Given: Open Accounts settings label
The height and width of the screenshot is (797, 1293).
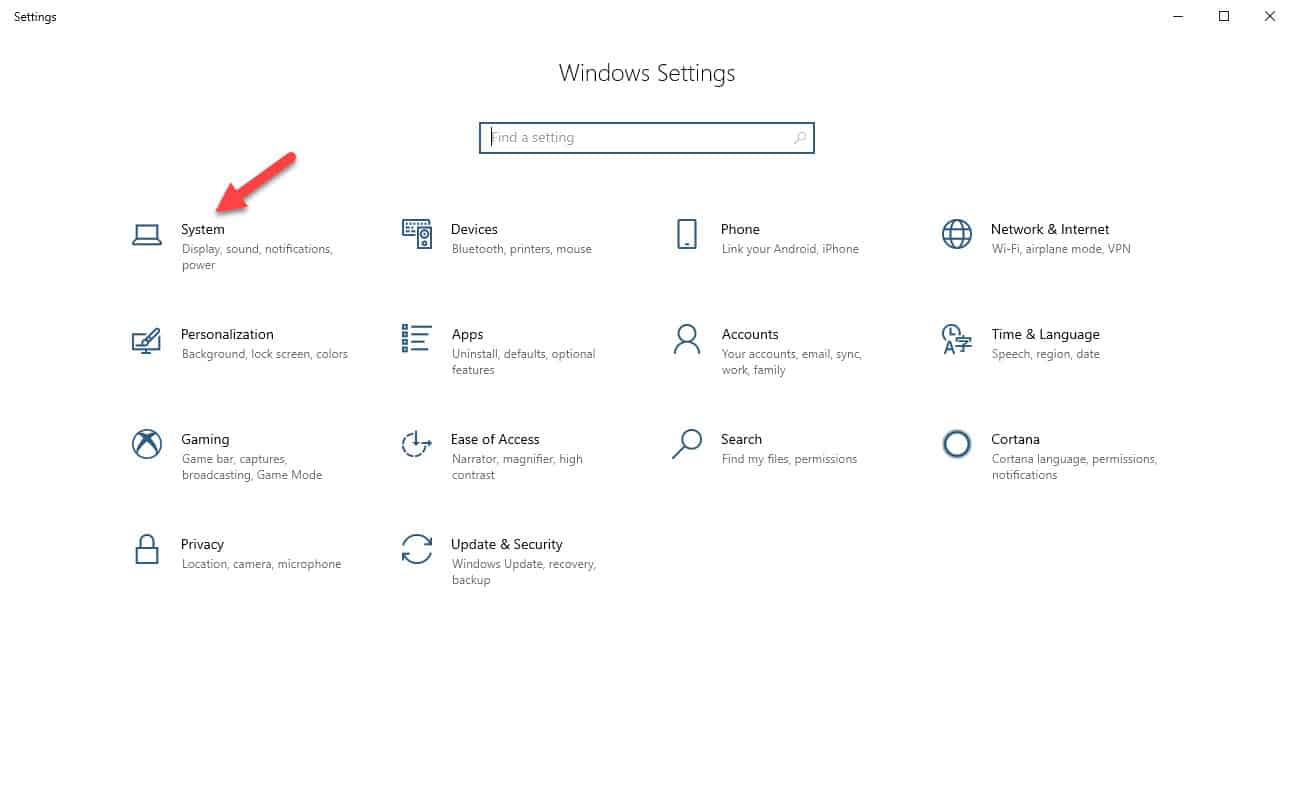Looking at the screenshot, I should point(750,334).
